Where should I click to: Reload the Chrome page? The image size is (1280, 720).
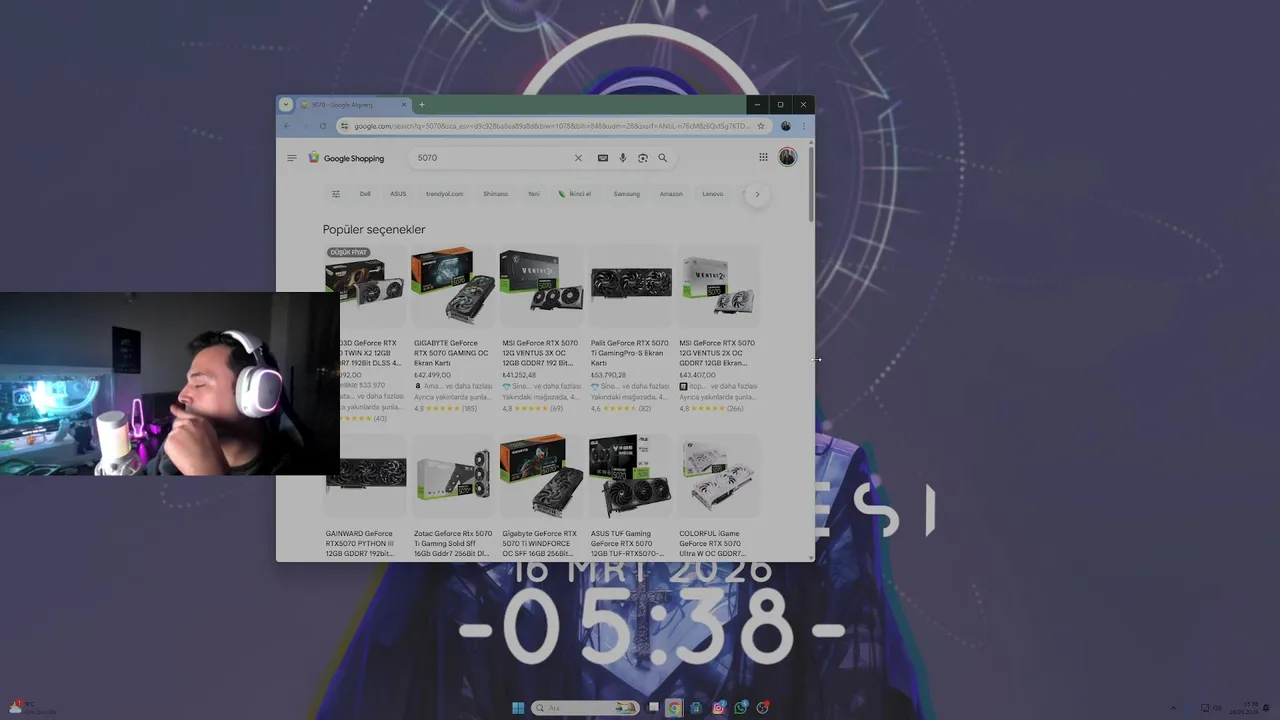point(323,126)
